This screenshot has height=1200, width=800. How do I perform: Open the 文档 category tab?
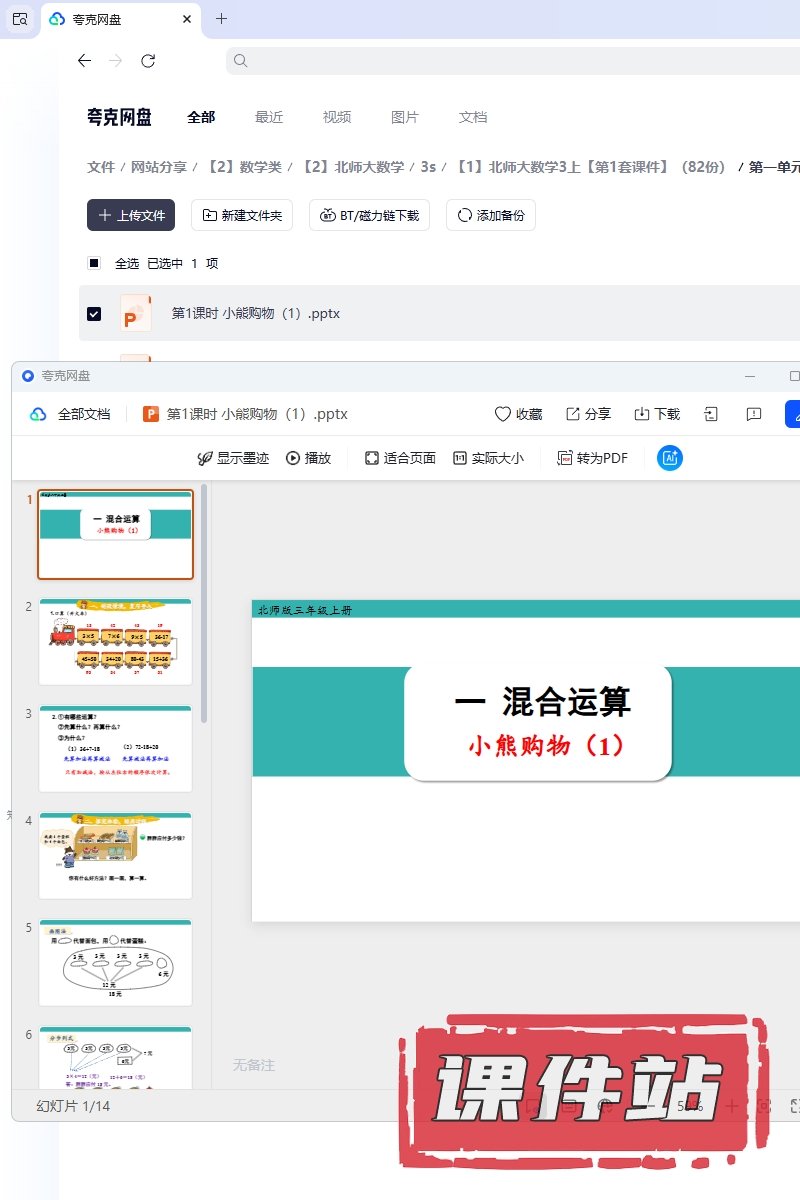(x=473, y=117)
